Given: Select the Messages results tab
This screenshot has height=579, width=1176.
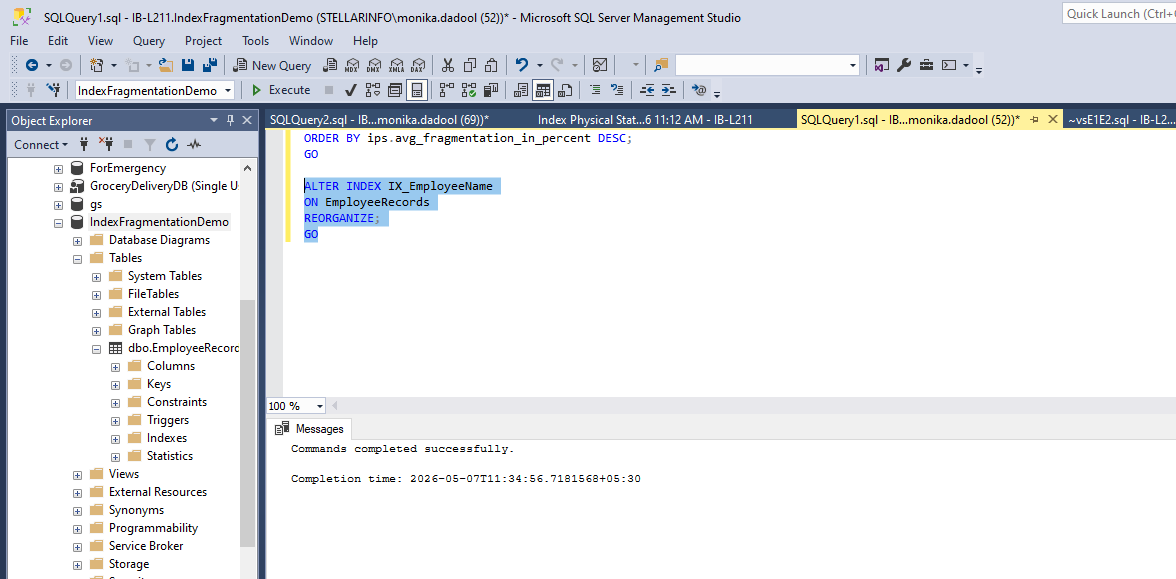Looking at the screenshot, I should (310, 429).
